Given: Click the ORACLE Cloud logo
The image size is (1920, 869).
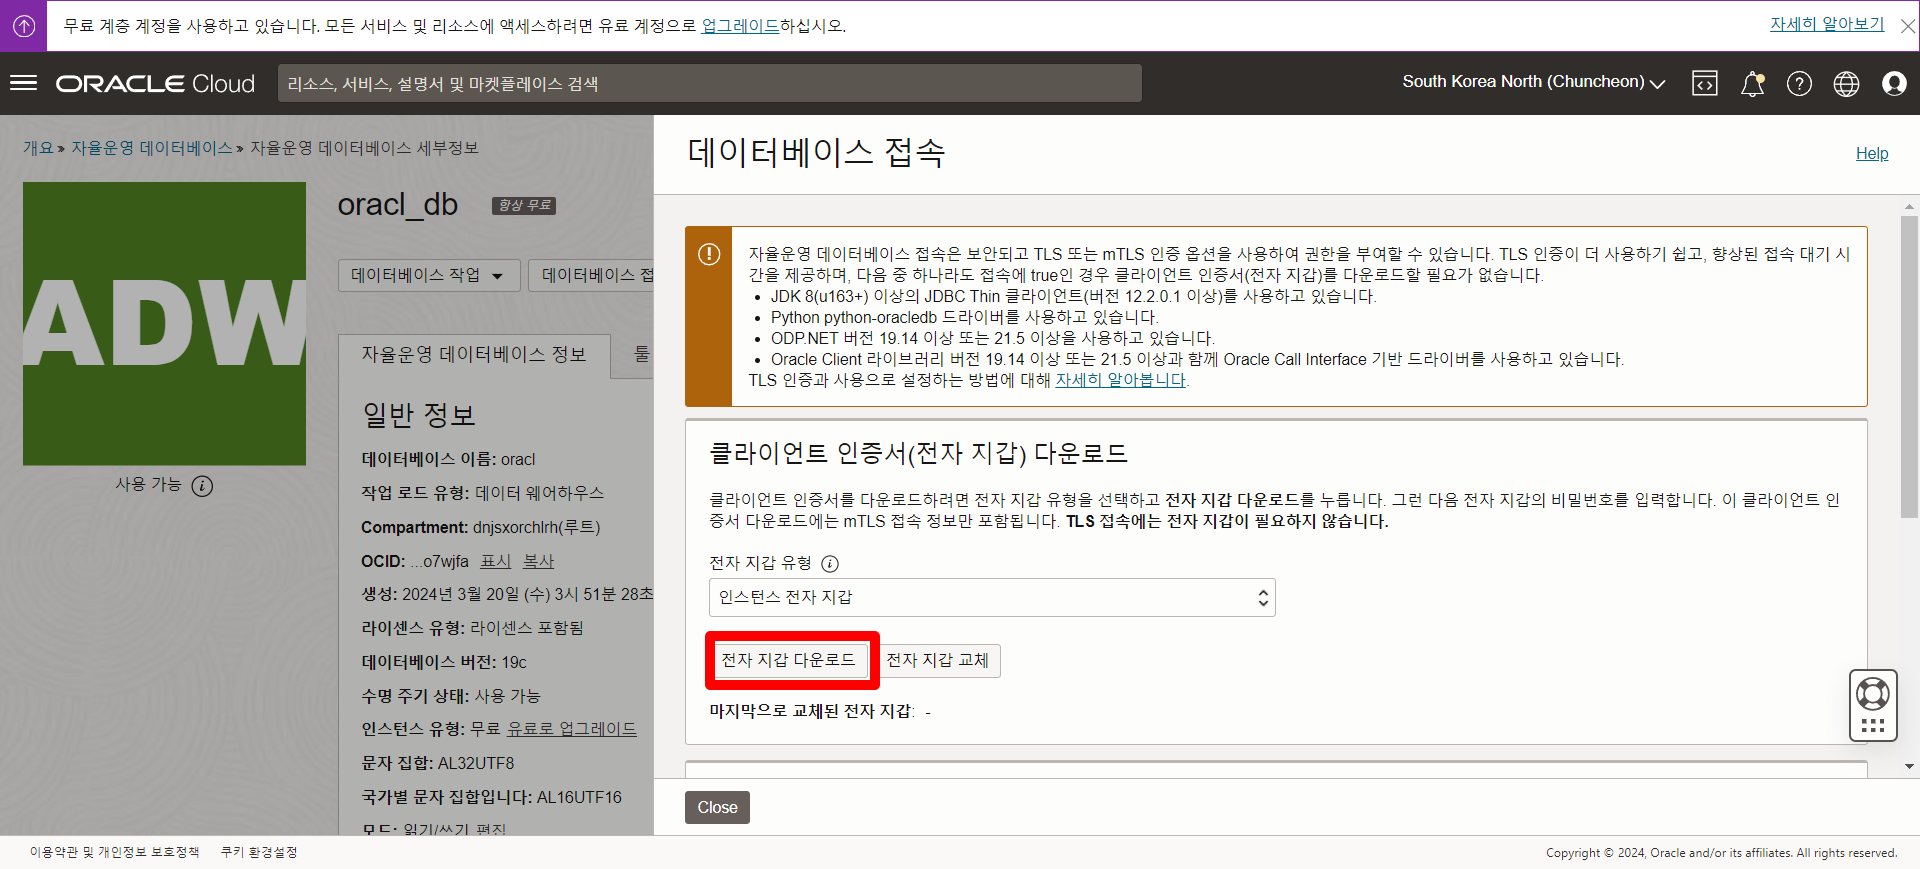Looking at the screenshot, I should pyautogui.click(x=155, y=84).
